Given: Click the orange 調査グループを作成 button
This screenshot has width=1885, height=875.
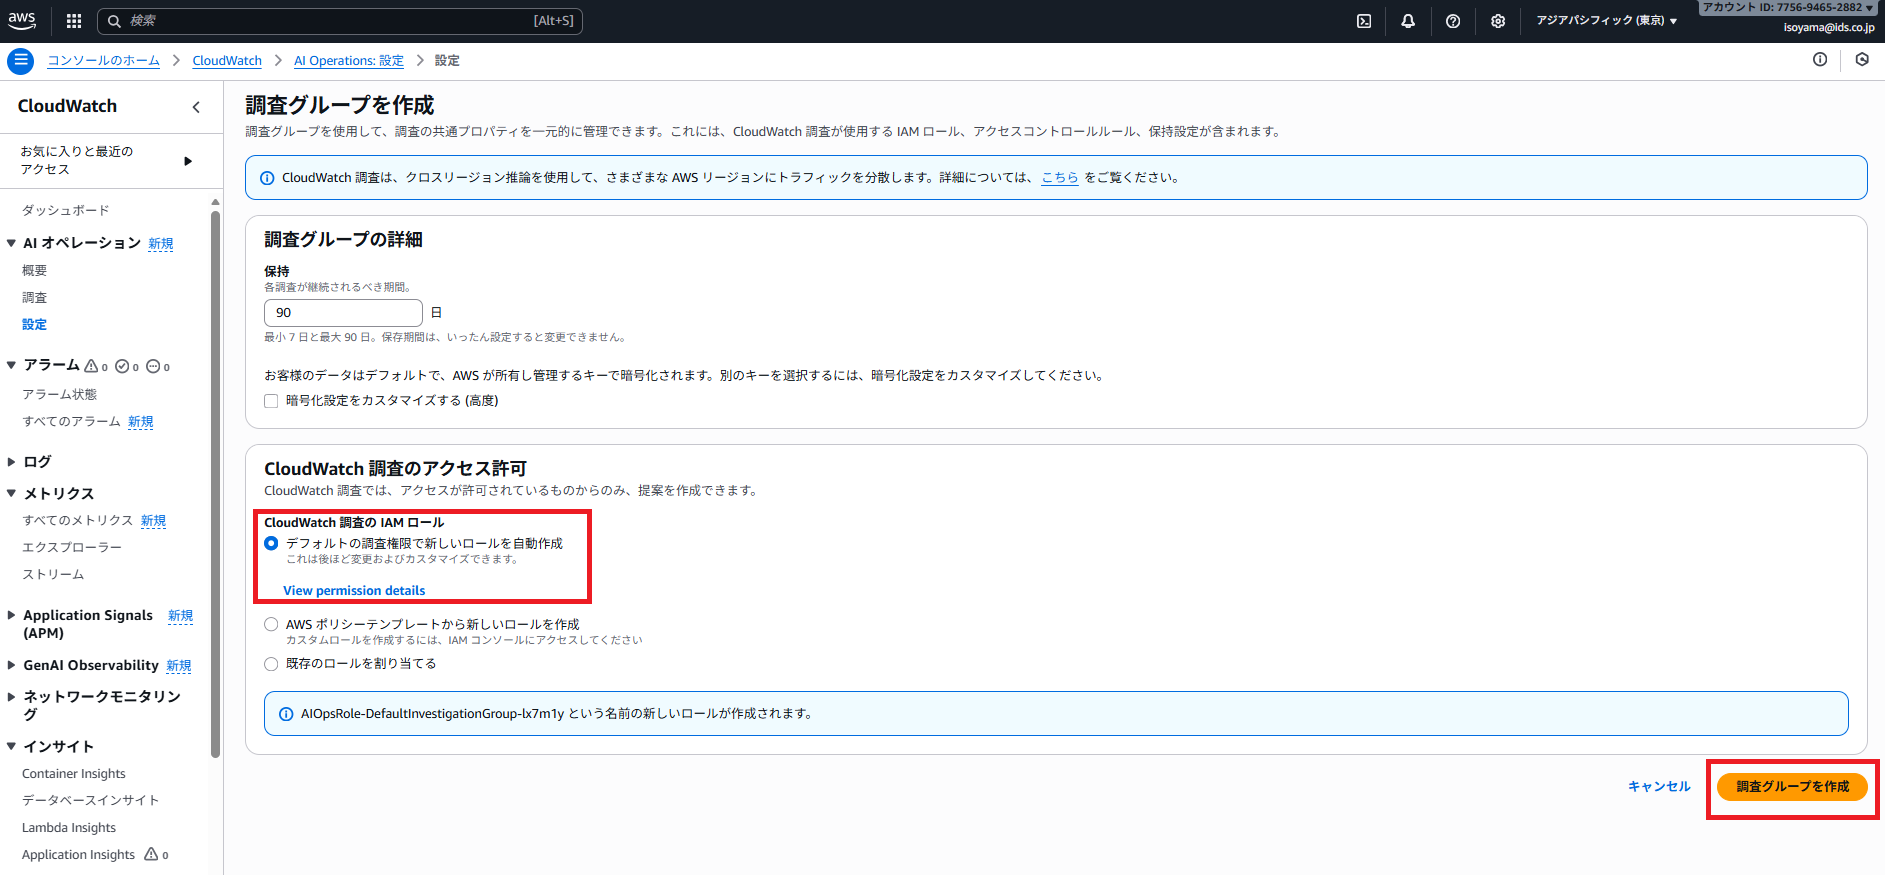Looking at the screenshot, I should (x=1792, y=787).
